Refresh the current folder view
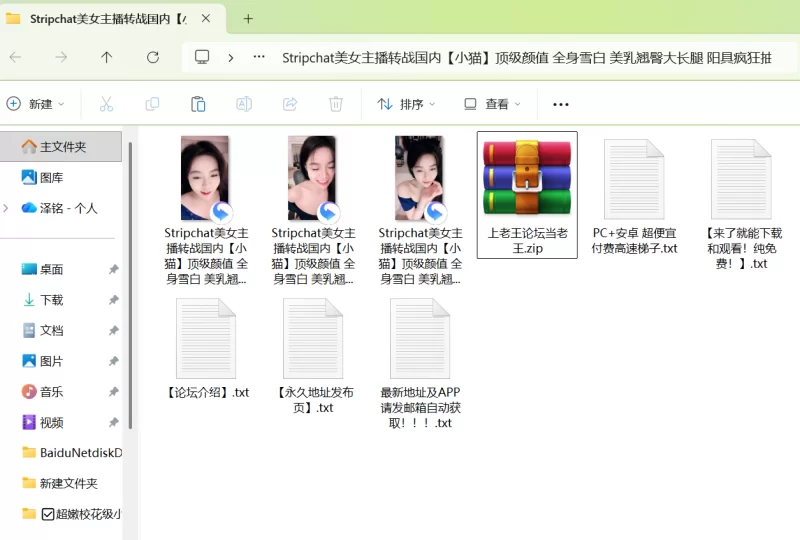The height and width of the screenshot is (540, 800). (x=153, y=57)
